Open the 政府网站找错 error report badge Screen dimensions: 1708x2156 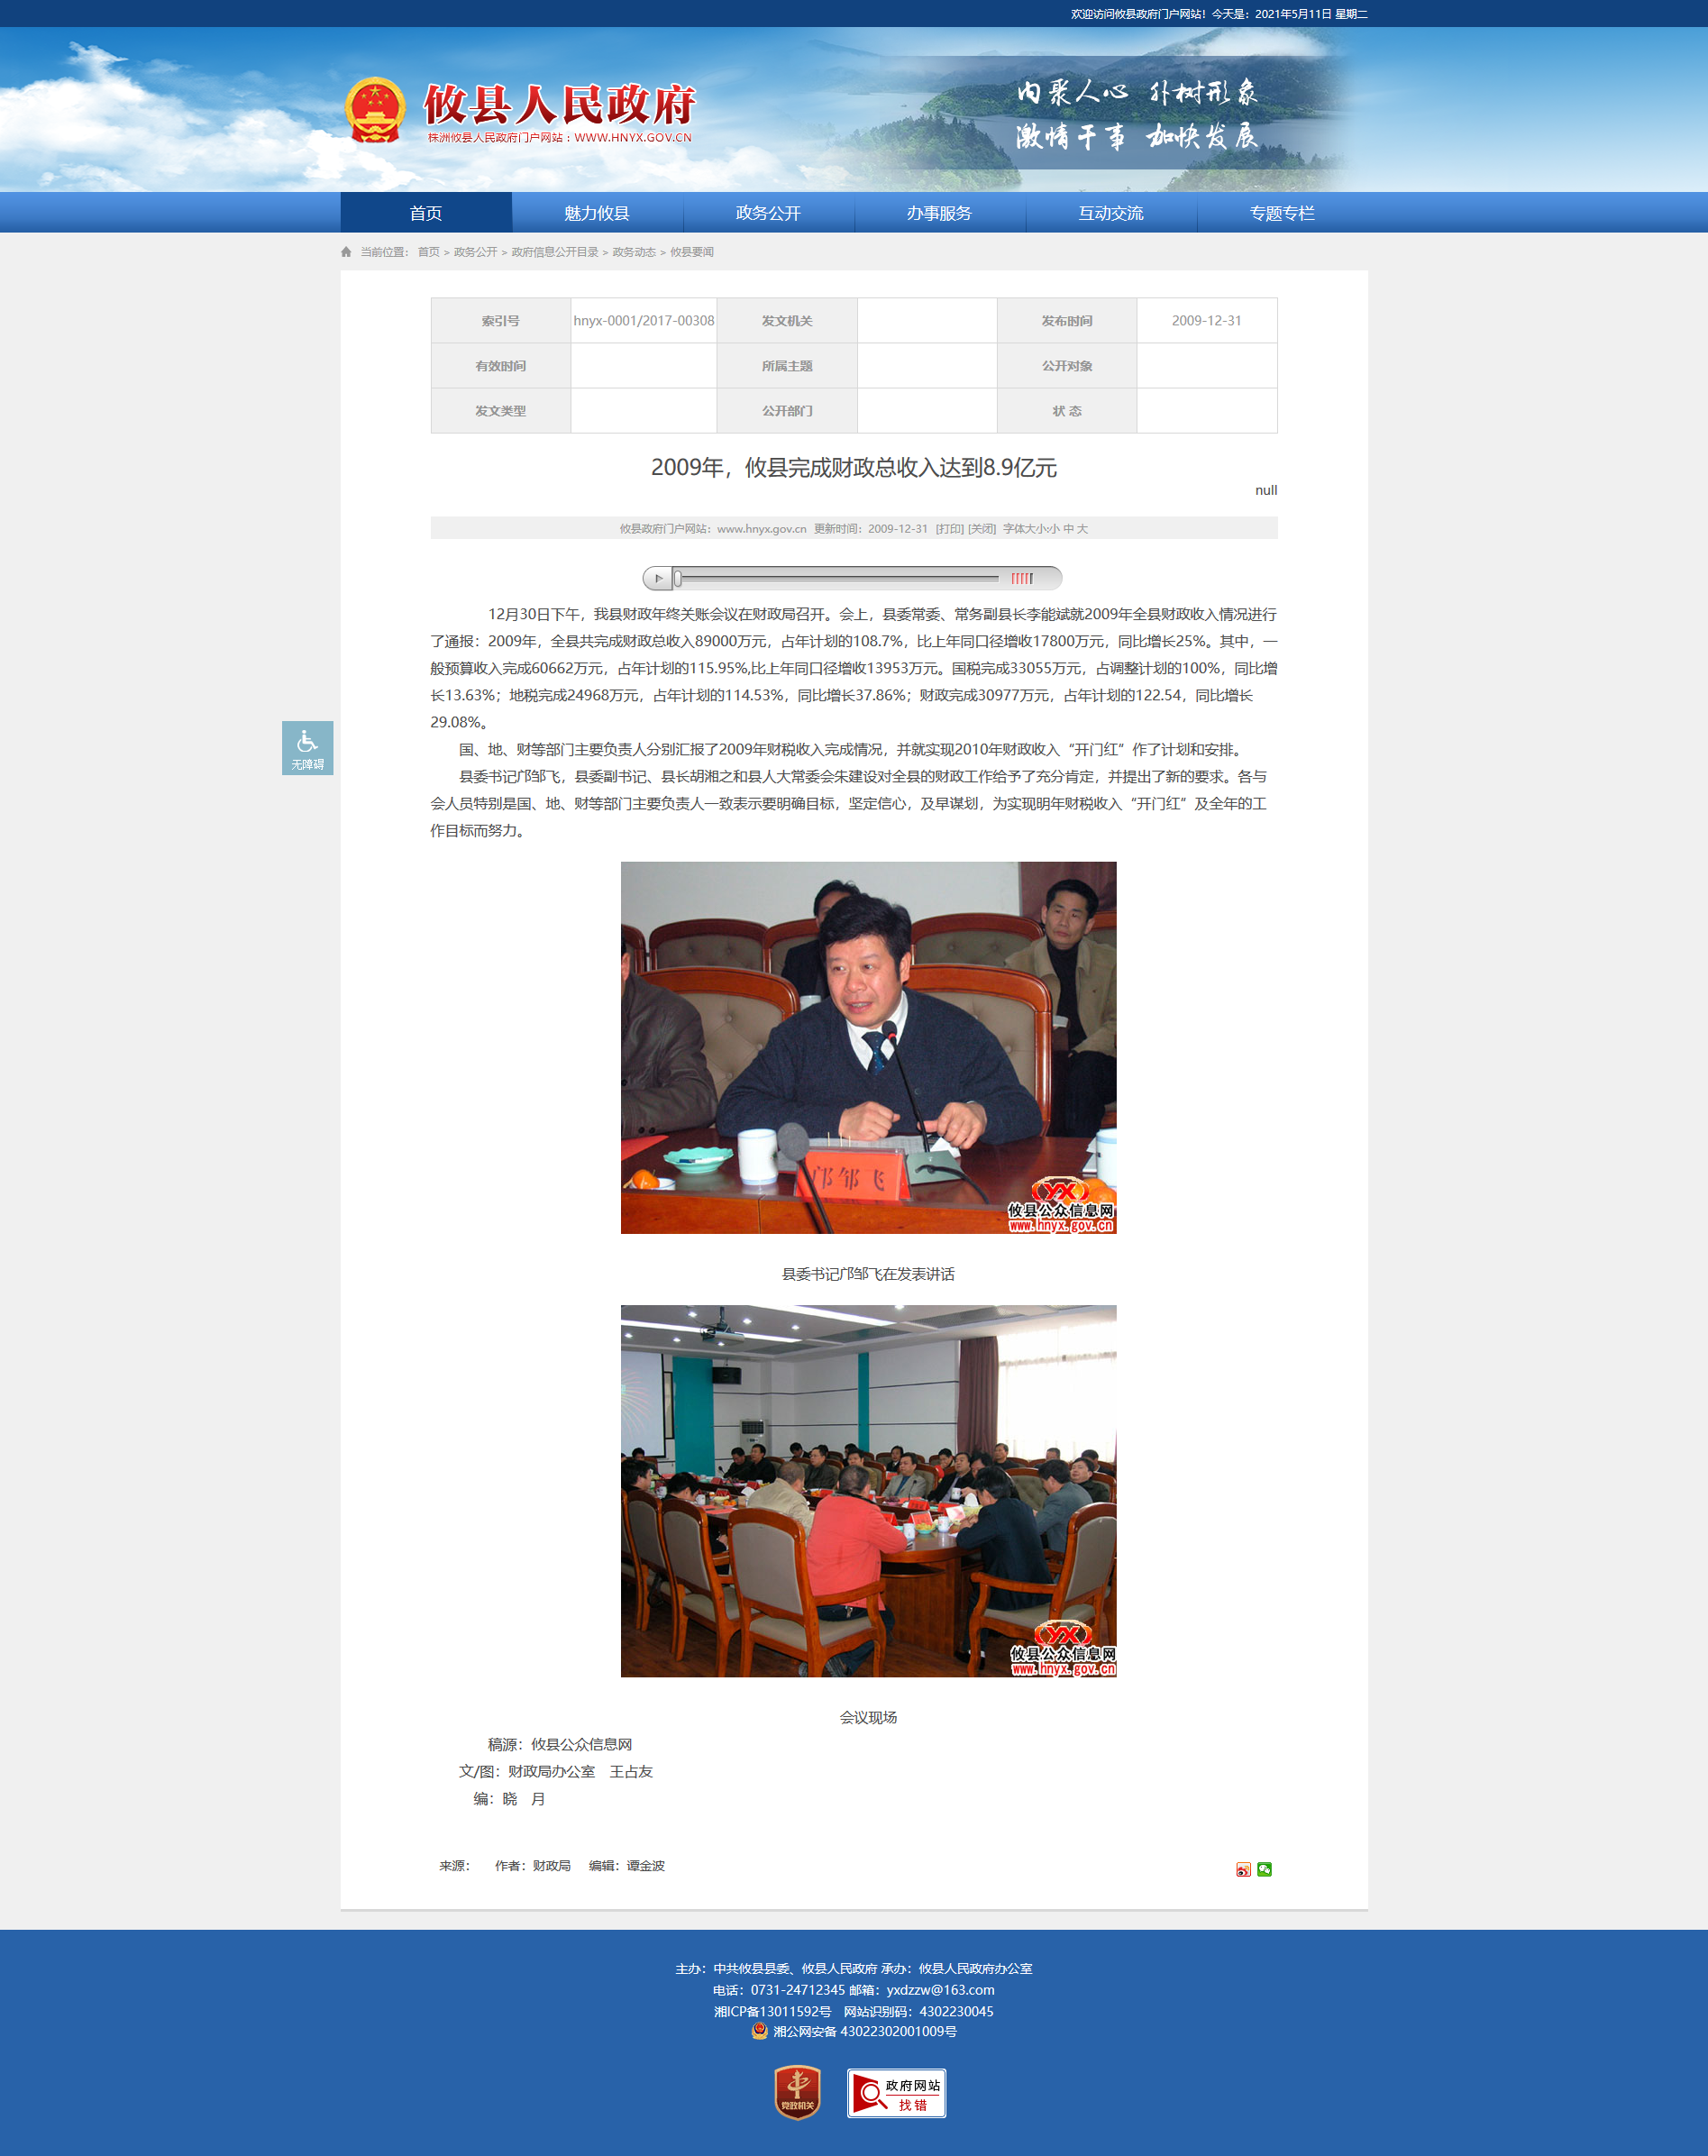[896, 2093]
